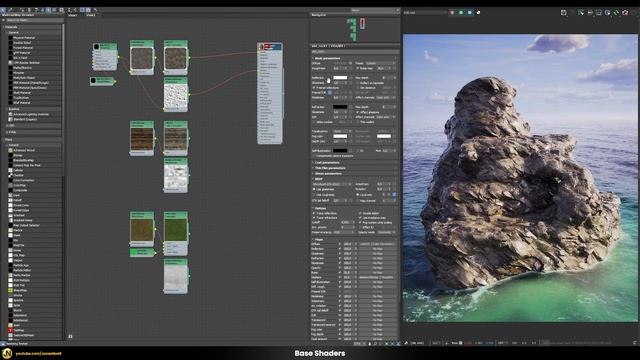The height and width of the screenshot is (360, 640).
Task: Select the Checker map icon in browser
Action: [x=10, y=175]
